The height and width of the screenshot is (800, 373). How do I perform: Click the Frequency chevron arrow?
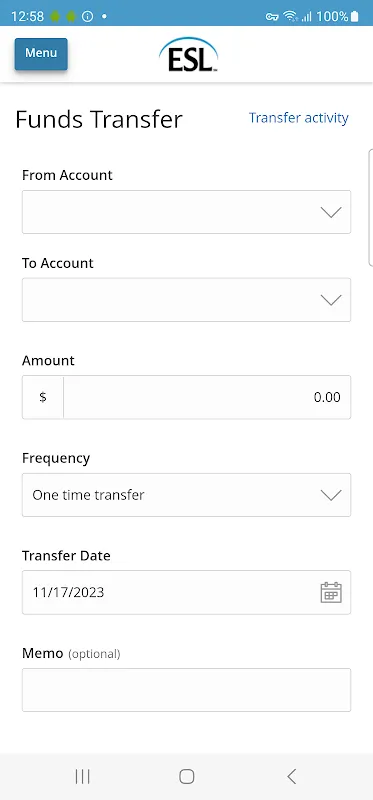coord(331,495)
